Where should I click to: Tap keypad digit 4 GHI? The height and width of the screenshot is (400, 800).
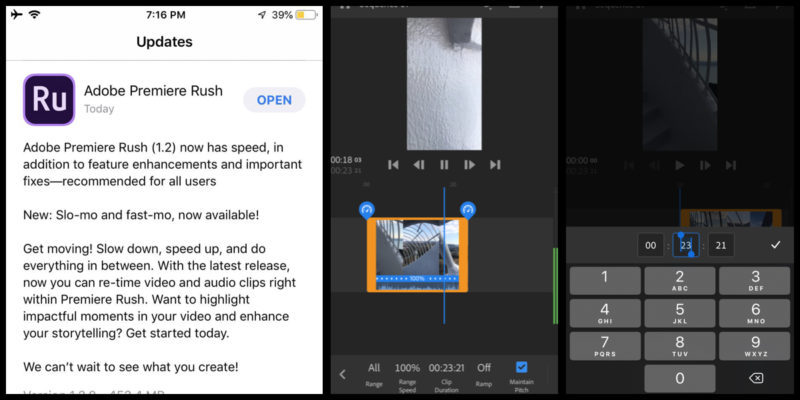point(605,313)
